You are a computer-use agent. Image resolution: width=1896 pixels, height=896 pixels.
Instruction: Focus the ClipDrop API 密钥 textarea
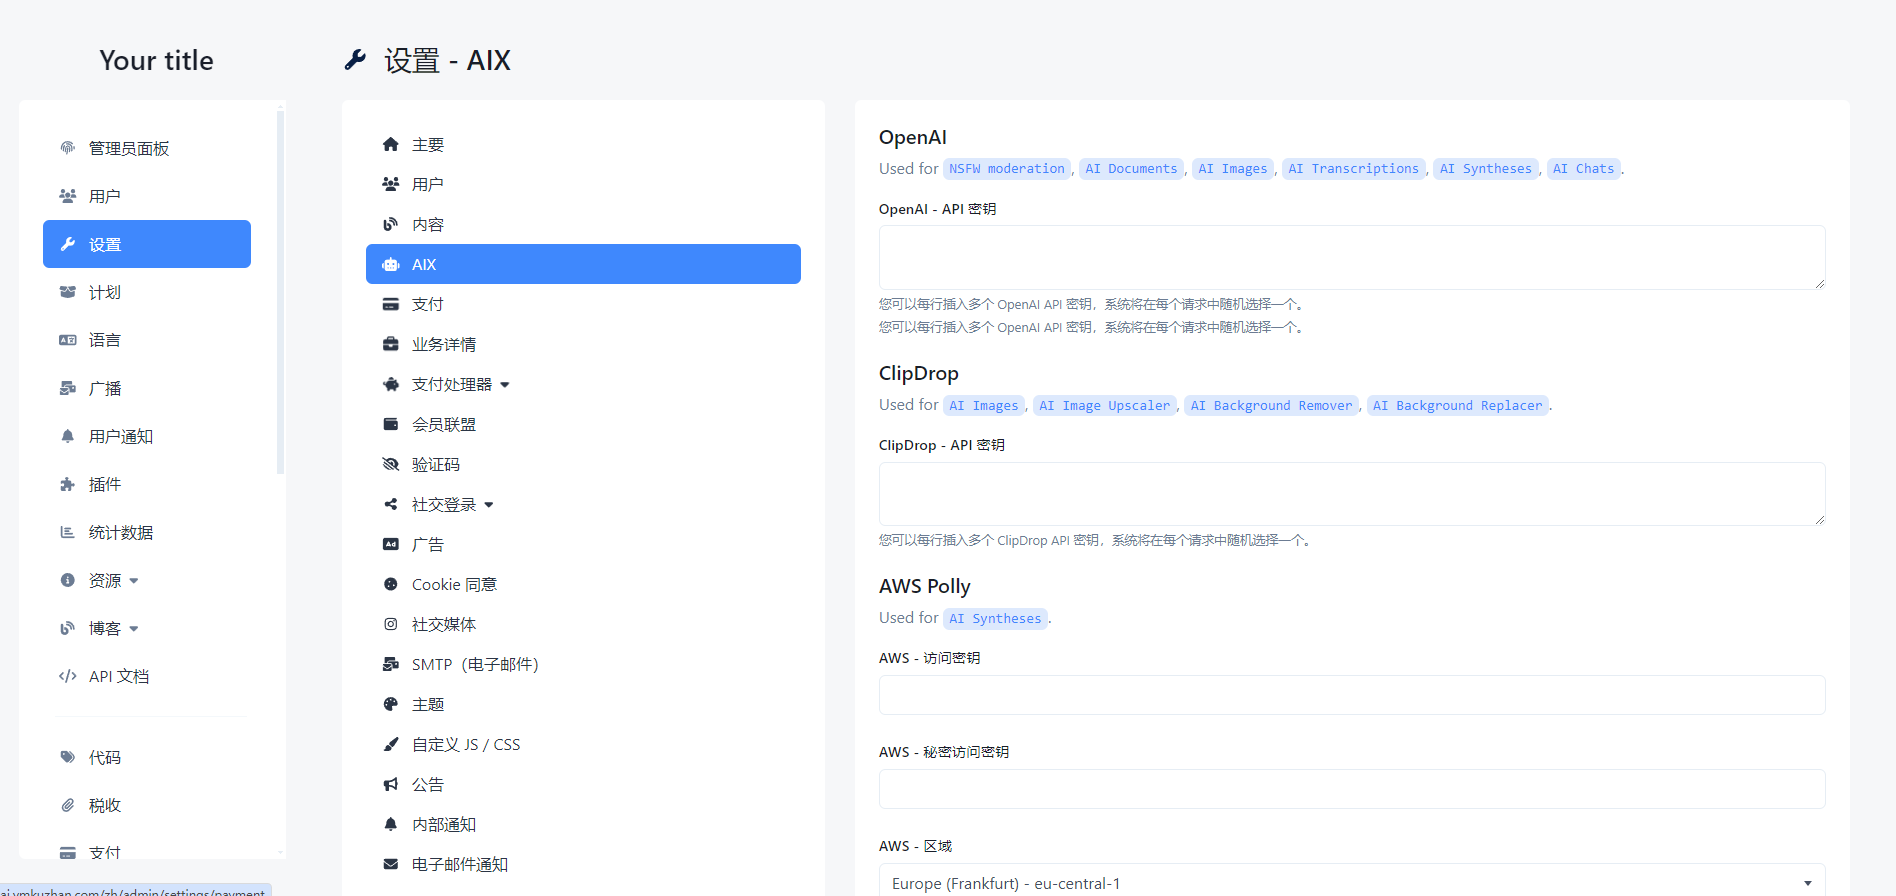tap(1352, 494)
